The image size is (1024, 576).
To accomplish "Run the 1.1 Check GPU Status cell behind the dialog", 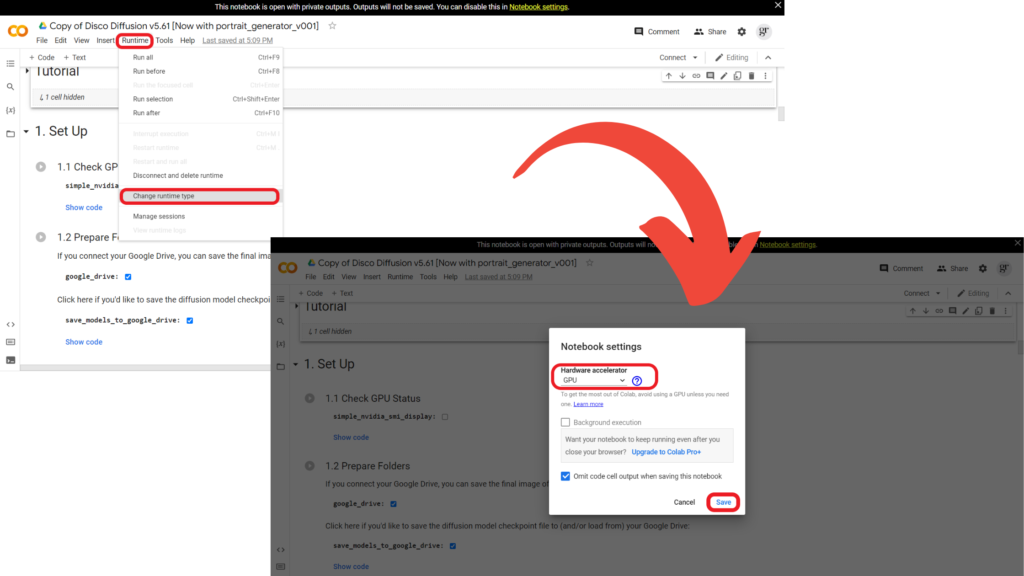I will [310, 398].
